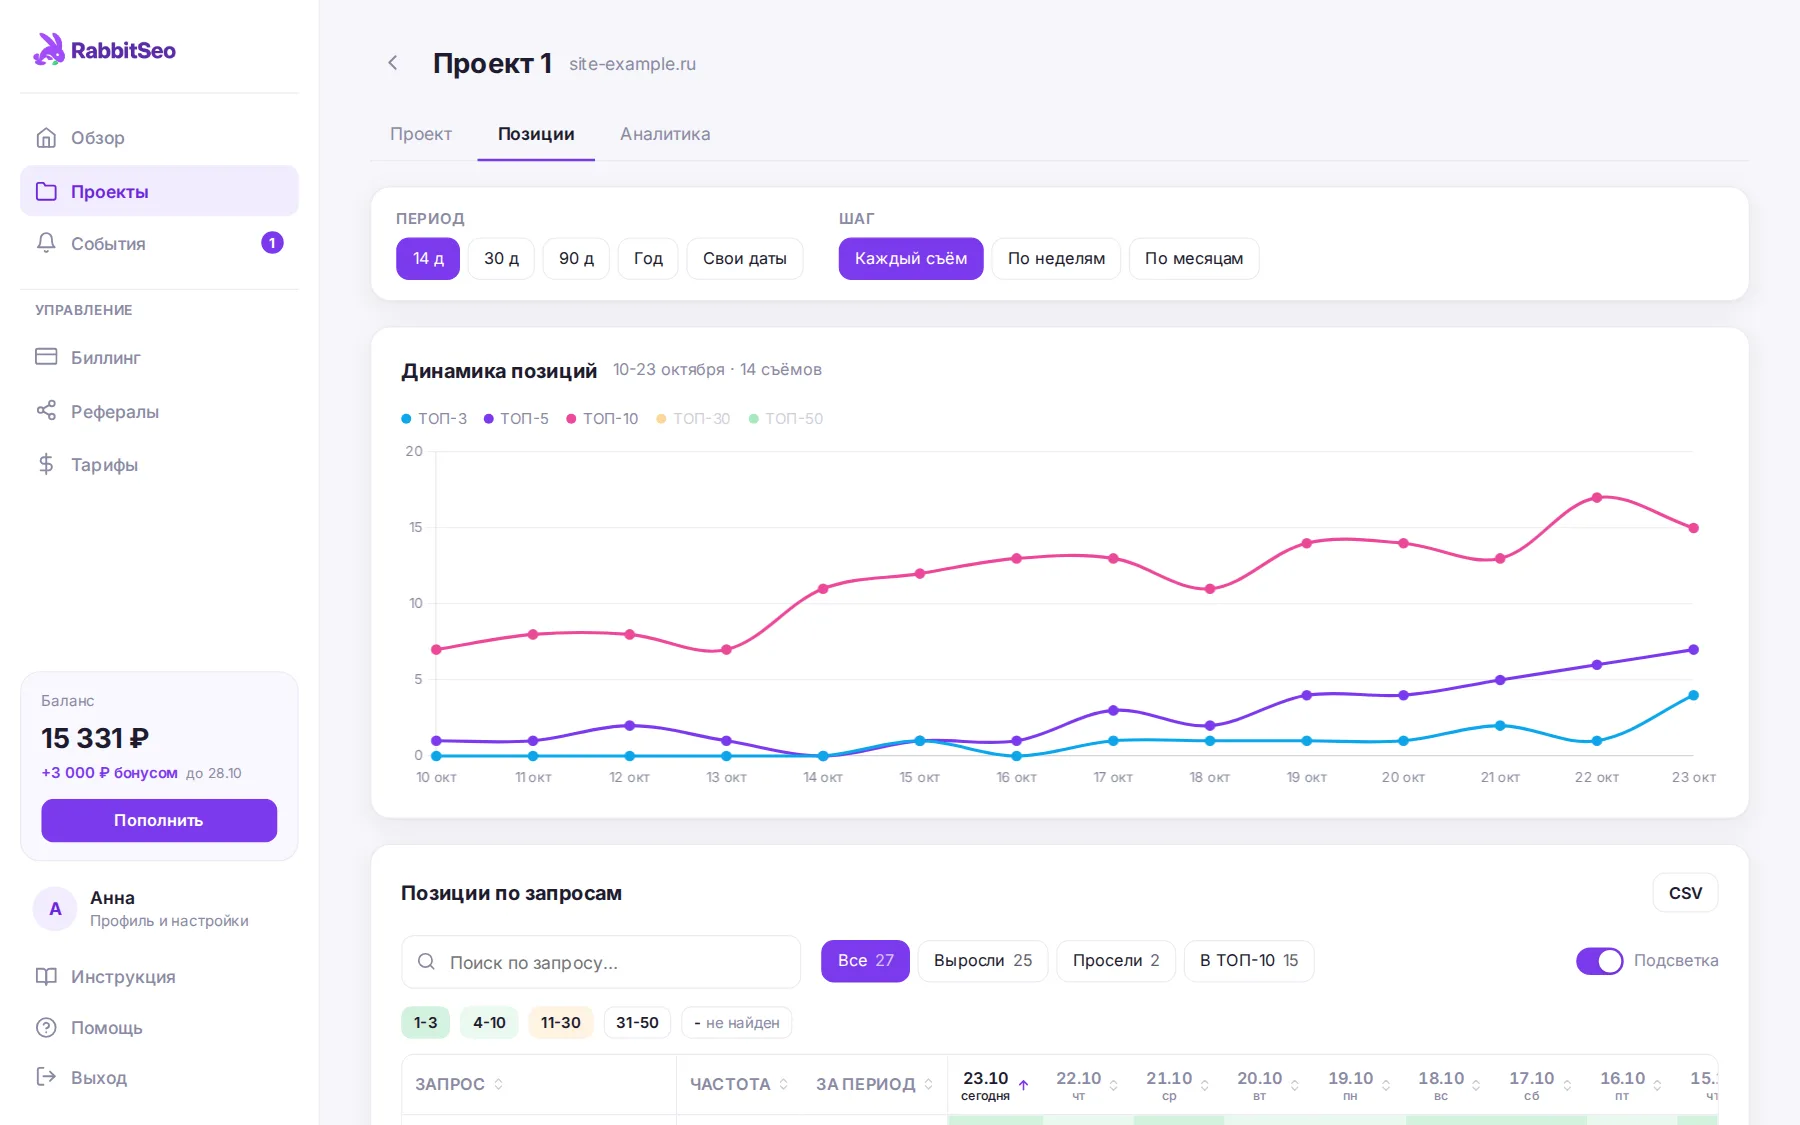Viewport: 1800px width, 1125px height.
Task: Click the up arrow next to 23.10
Action: [1024, 1085]
